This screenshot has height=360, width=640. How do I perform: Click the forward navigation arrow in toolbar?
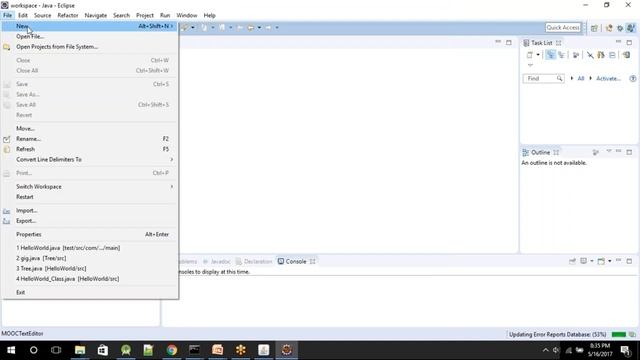tap(268, 28)
